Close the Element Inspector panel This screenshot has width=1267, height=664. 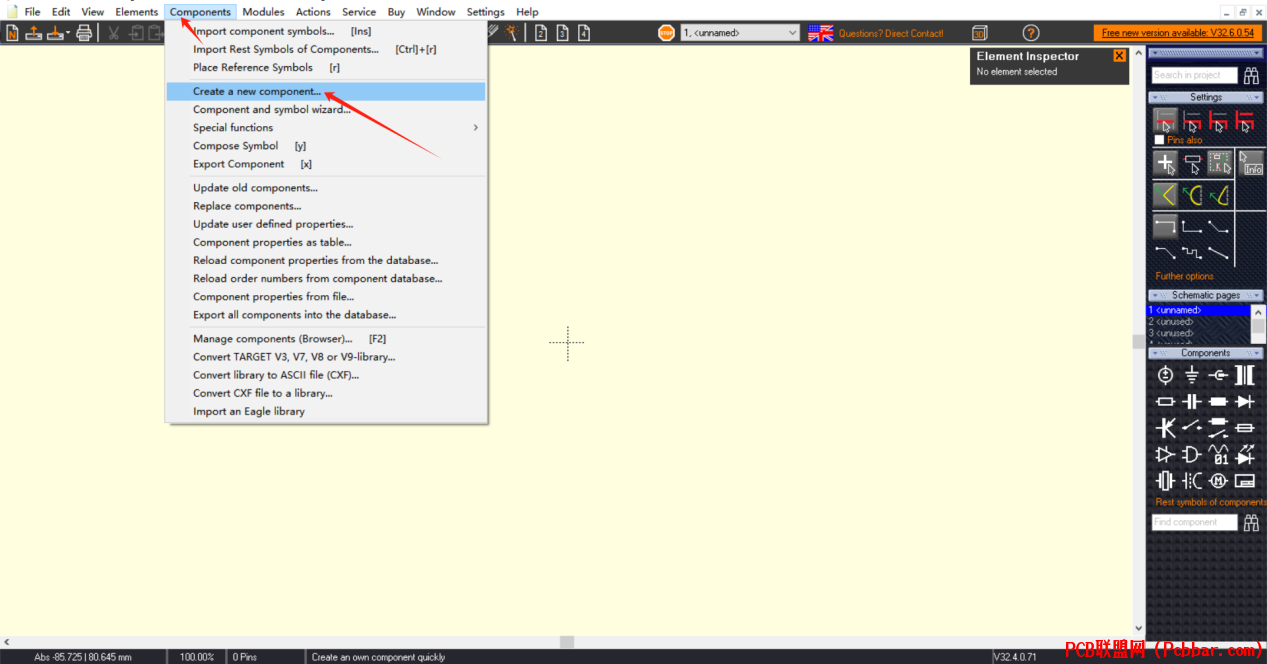[1119, 56]
